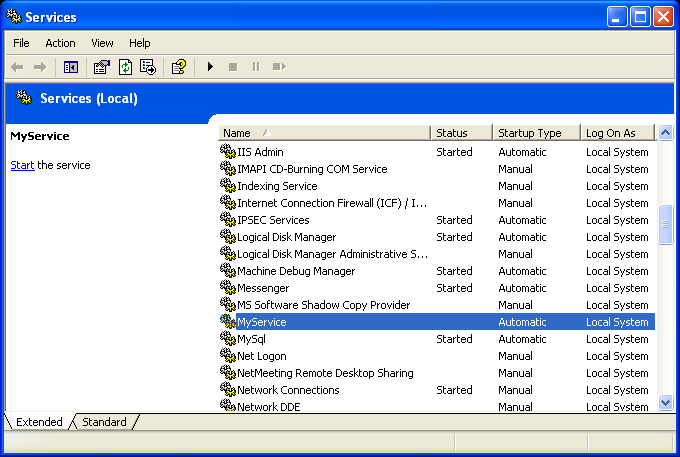Image resolution: width=680 pixels, height=457 pixels.
Task: Click the gear icon beside Indexing Service
Action: tap(228, 186)
